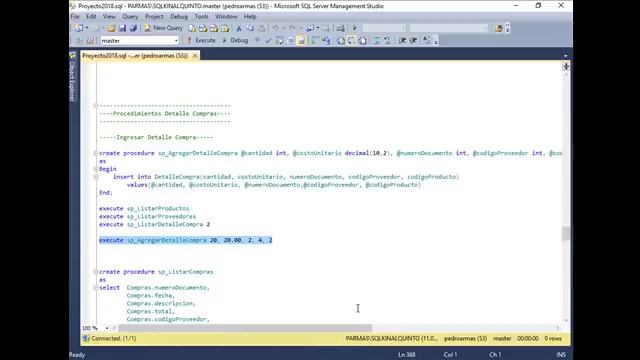The image size is (640, 360).
Task: Collapse the Procedimientos Detalle Compras comment block
Action: [x=96, y=106]
